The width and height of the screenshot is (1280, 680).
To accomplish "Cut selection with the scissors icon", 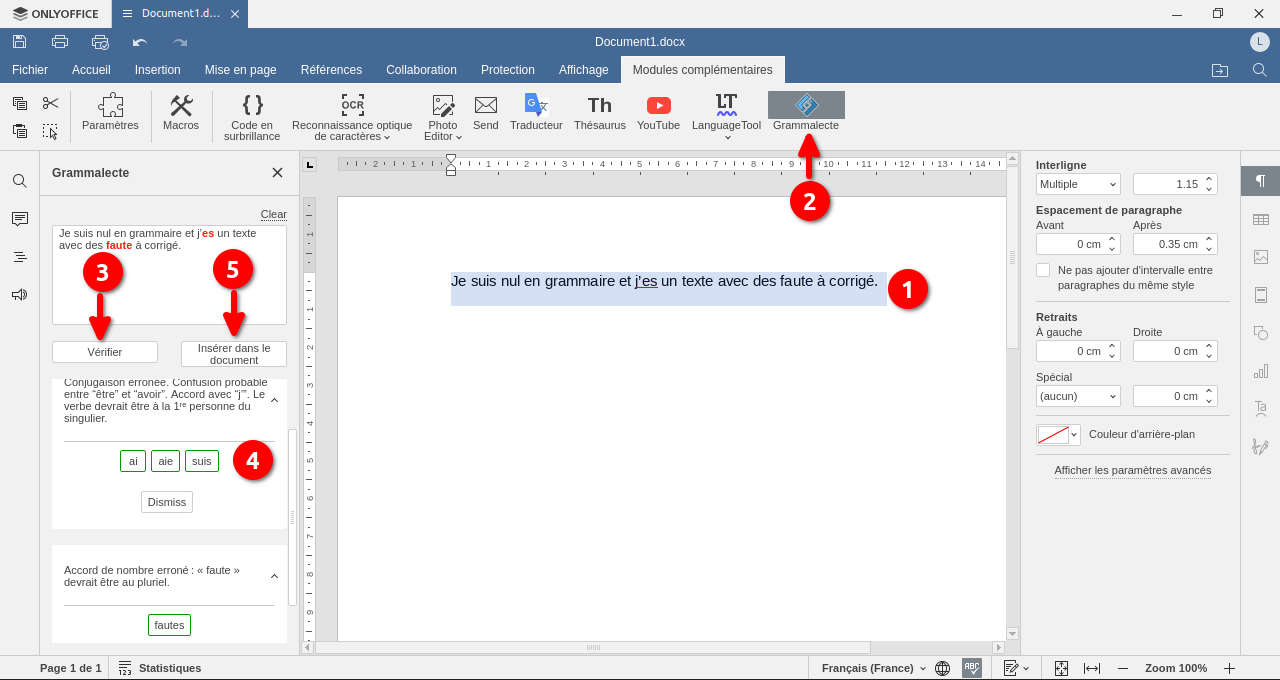I will point(51,103).
